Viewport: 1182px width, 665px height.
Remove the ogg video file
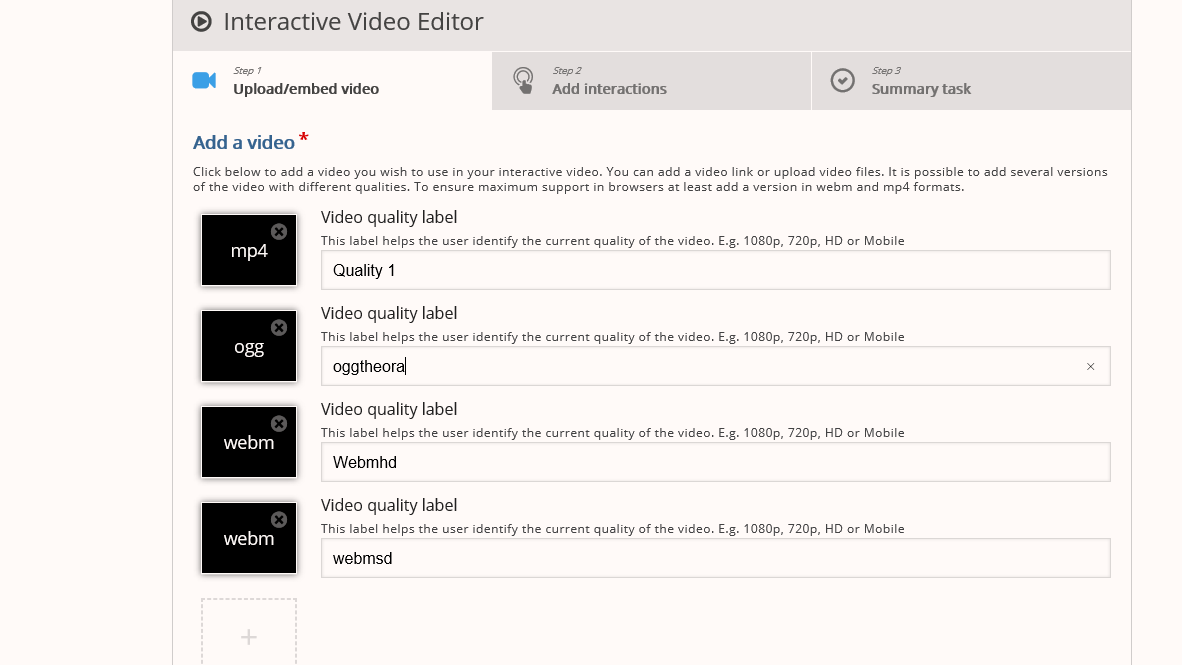coord(279,327)
